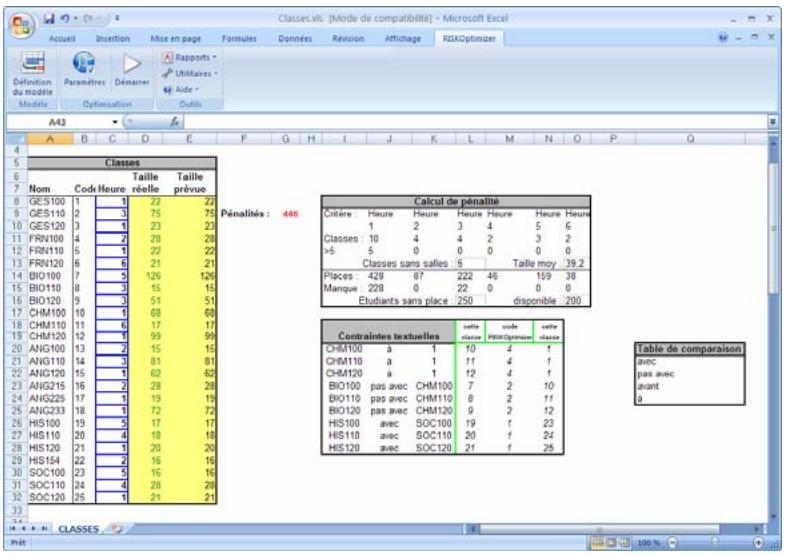Viewport: 789px width, 554px height.
Task: Click the SOC120 class name cell
Action: point(50,497)
